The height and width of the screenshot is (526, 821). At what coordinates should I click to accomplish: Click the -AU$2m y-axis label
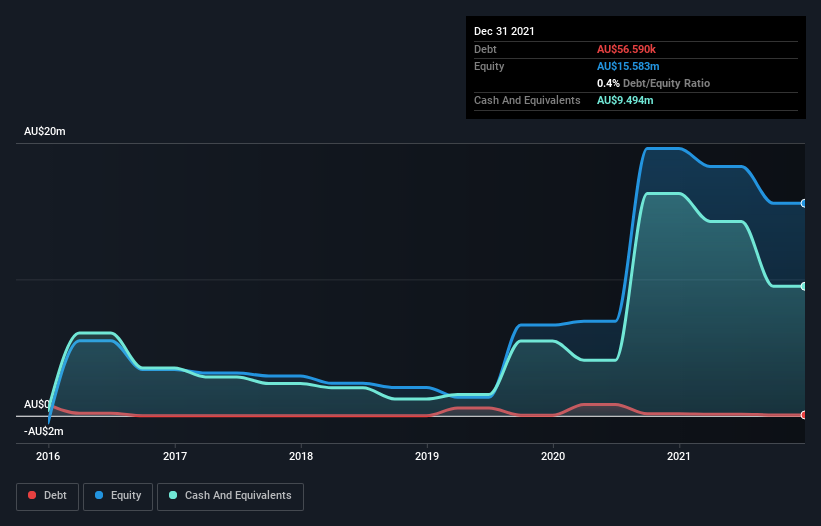[43, 431]
